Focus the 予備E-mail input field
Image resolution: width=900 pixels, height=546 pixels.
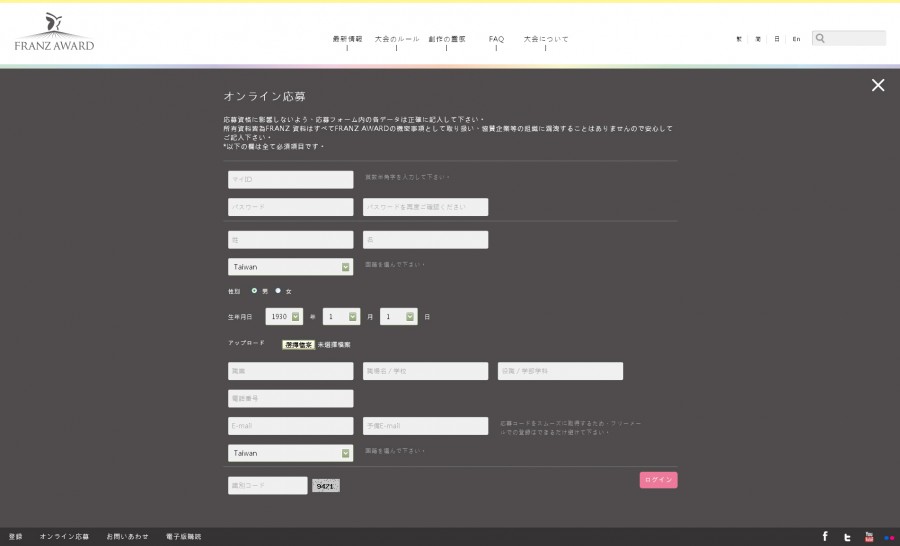pyautogui.click(x=425, y=426)
